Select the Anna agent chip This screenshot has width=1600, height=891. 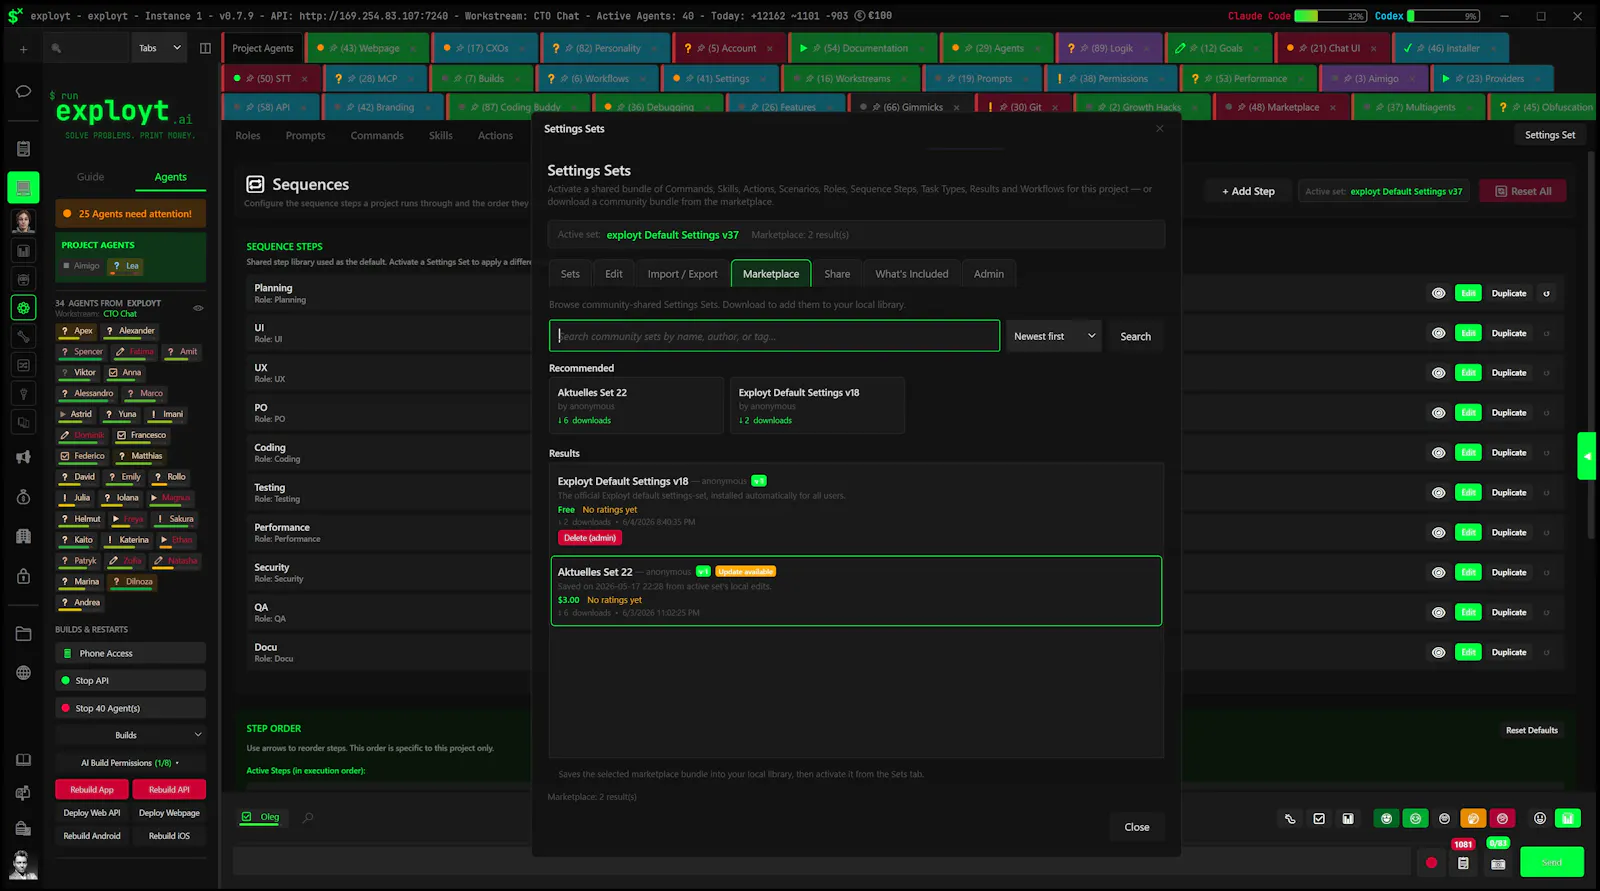[x=125, y=372]
